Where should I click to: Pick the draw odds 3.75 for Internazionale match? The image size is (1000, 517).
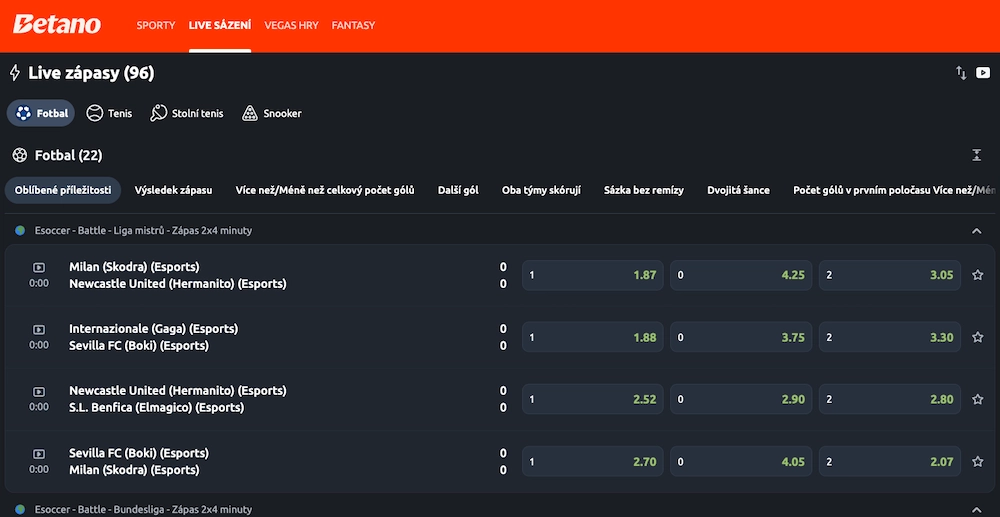pos(740,337)
